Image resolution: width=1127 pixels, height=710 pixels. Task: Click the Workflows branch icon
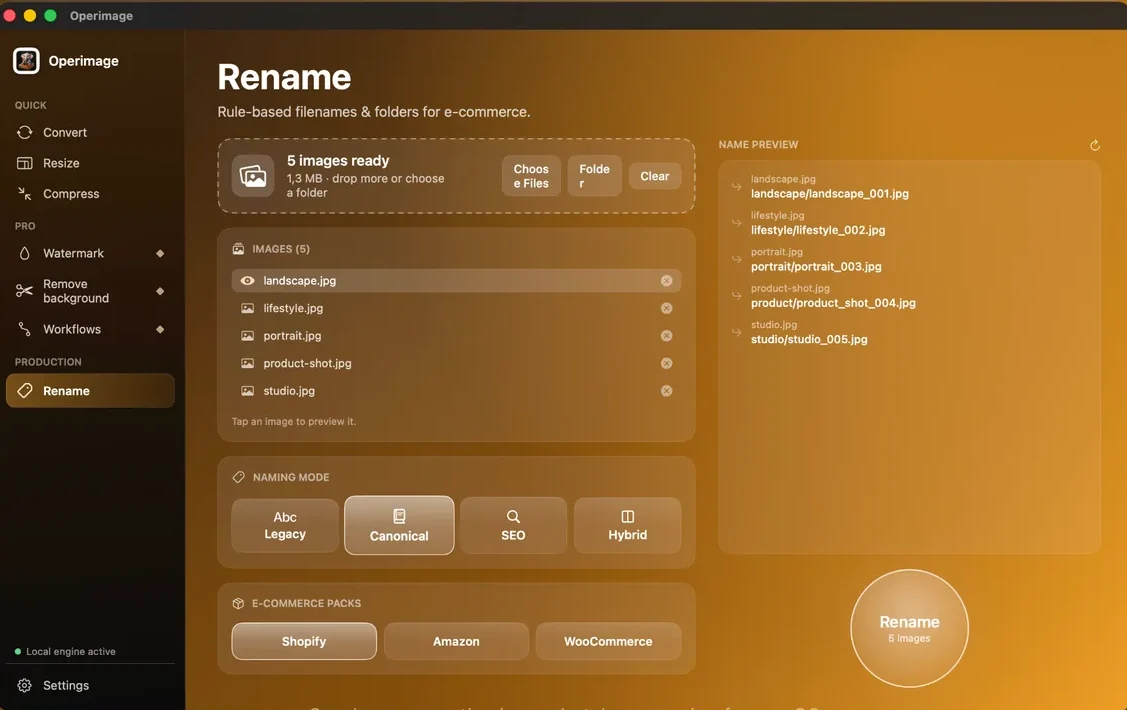[x=24, y=329]
